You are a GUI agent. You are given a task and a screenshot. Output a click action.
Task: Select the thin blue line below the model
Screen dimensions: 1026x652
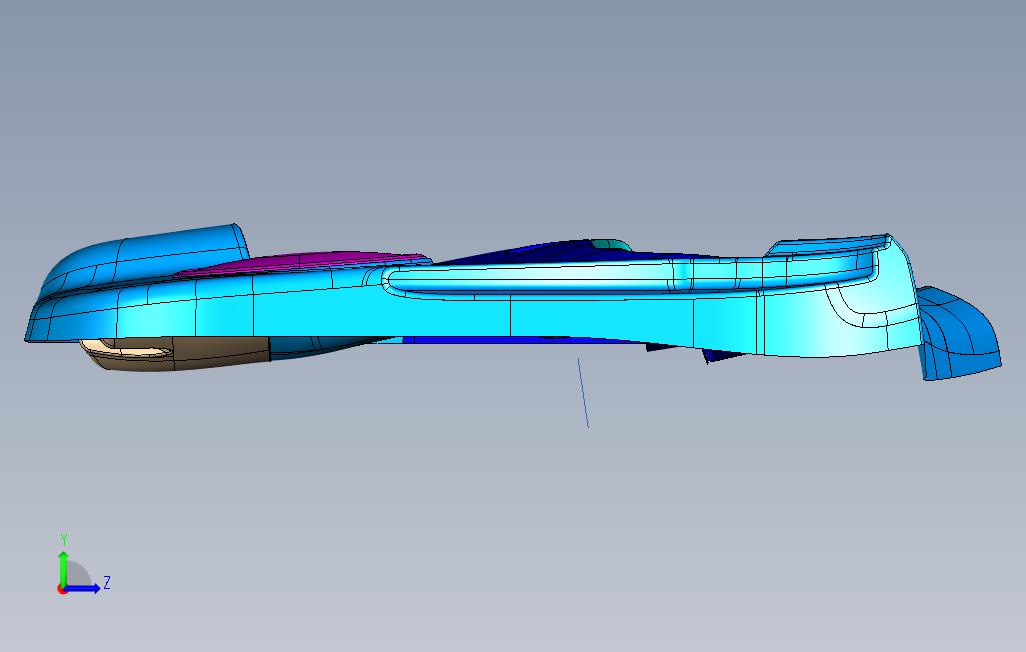(583, 393)
